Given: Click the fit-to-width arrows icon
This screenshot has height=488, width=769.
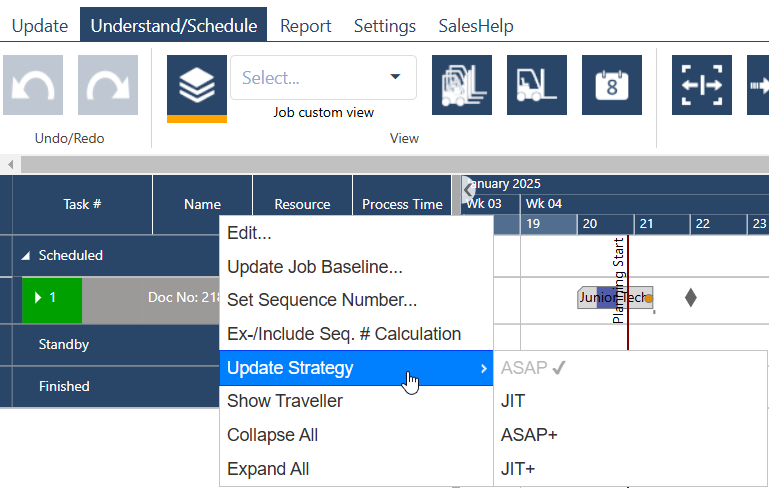Looking at the screenshot, I should [x=702, y=85].
